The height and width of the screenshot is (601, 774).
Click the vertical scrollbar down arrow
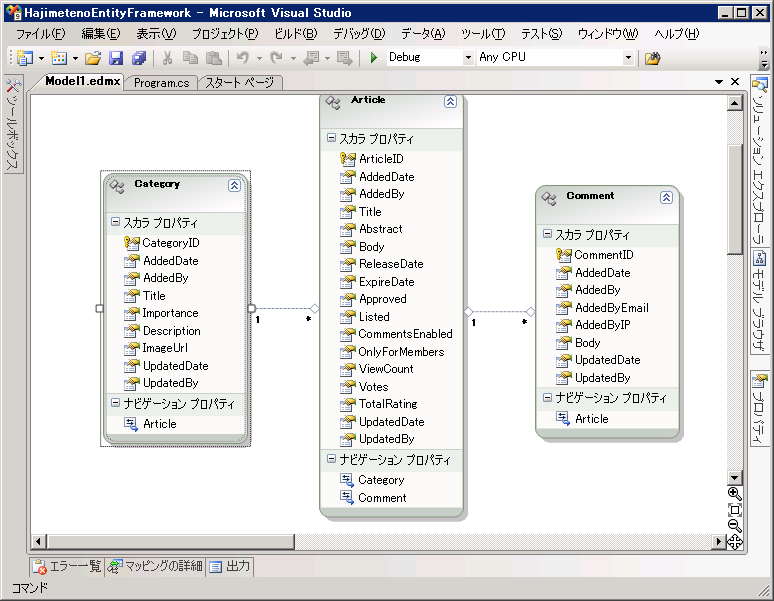735,477
